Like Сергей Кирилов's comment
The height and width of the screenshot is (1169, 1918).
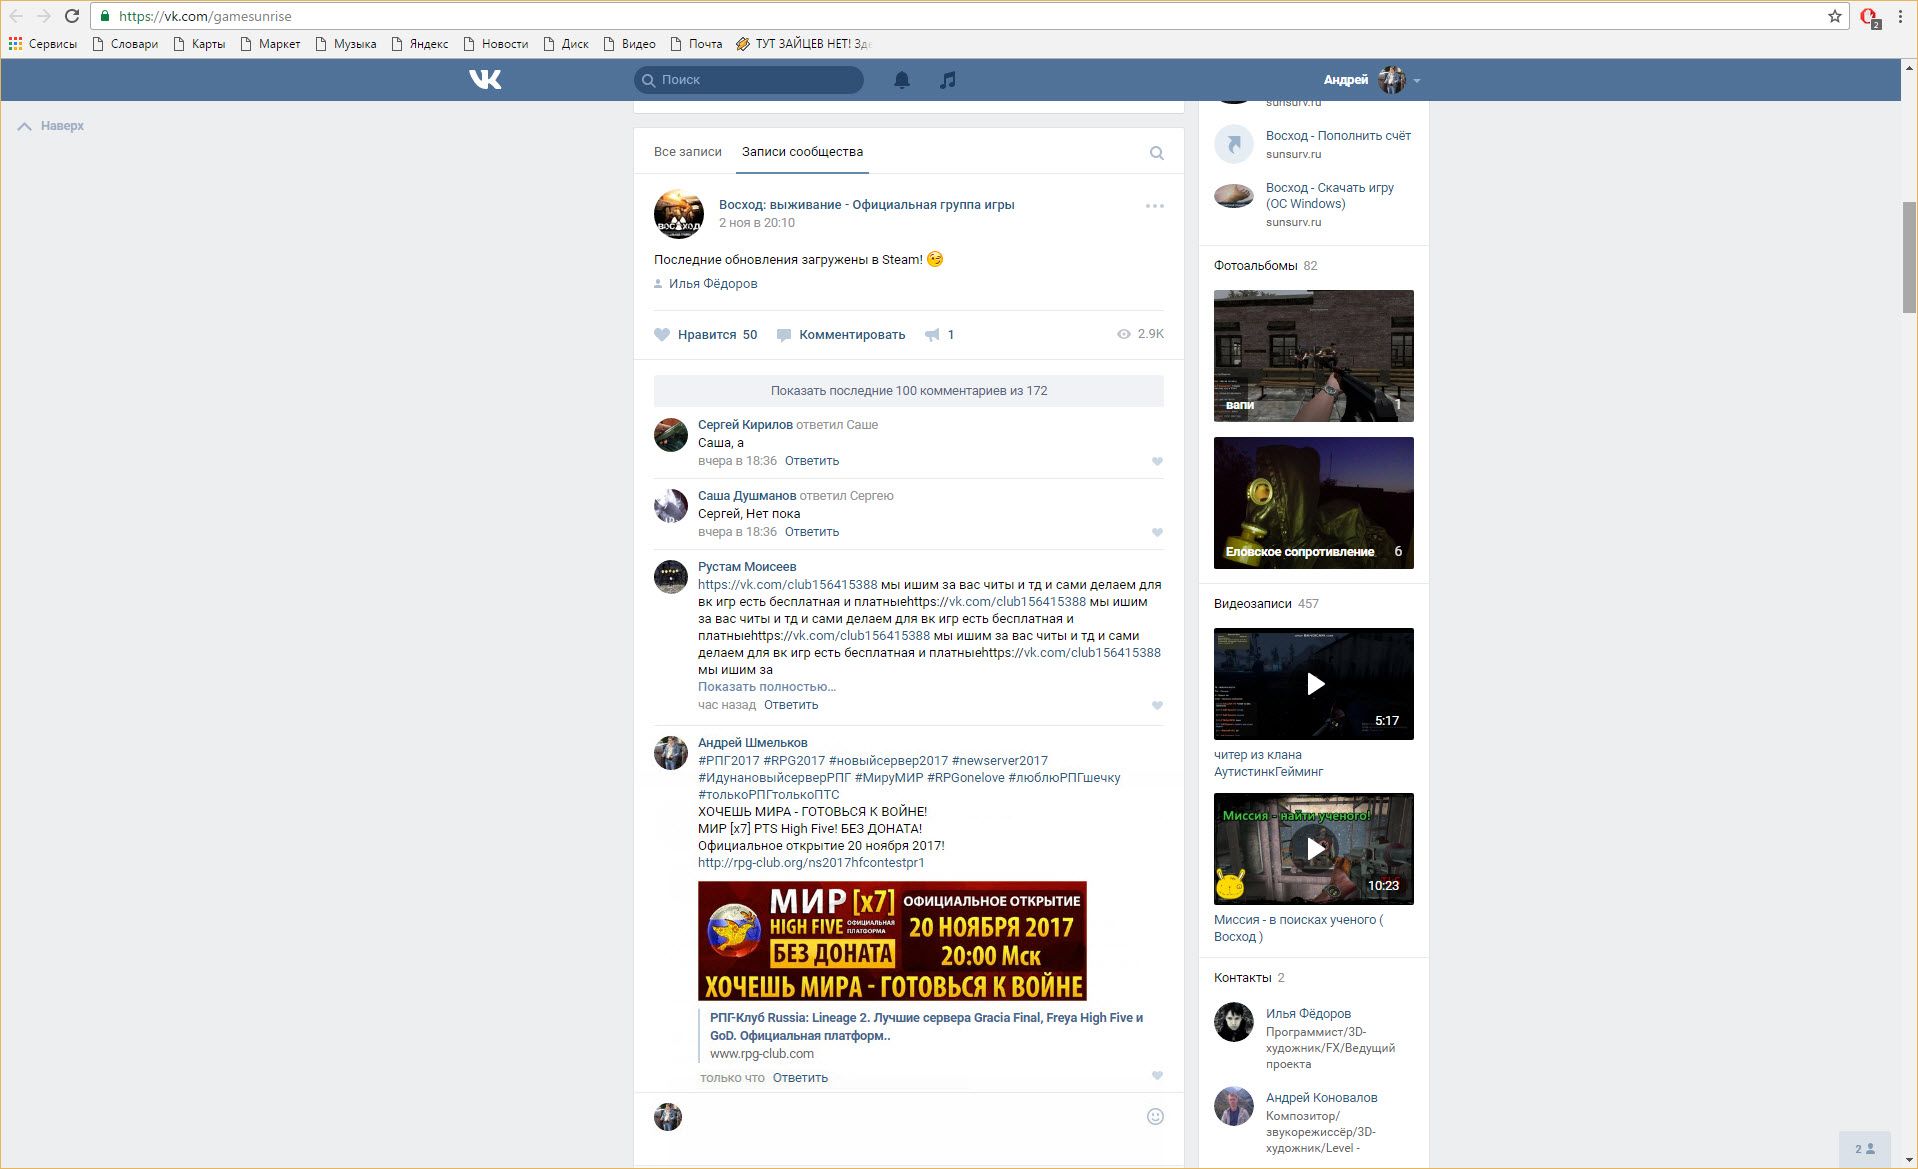[1157, 461]
